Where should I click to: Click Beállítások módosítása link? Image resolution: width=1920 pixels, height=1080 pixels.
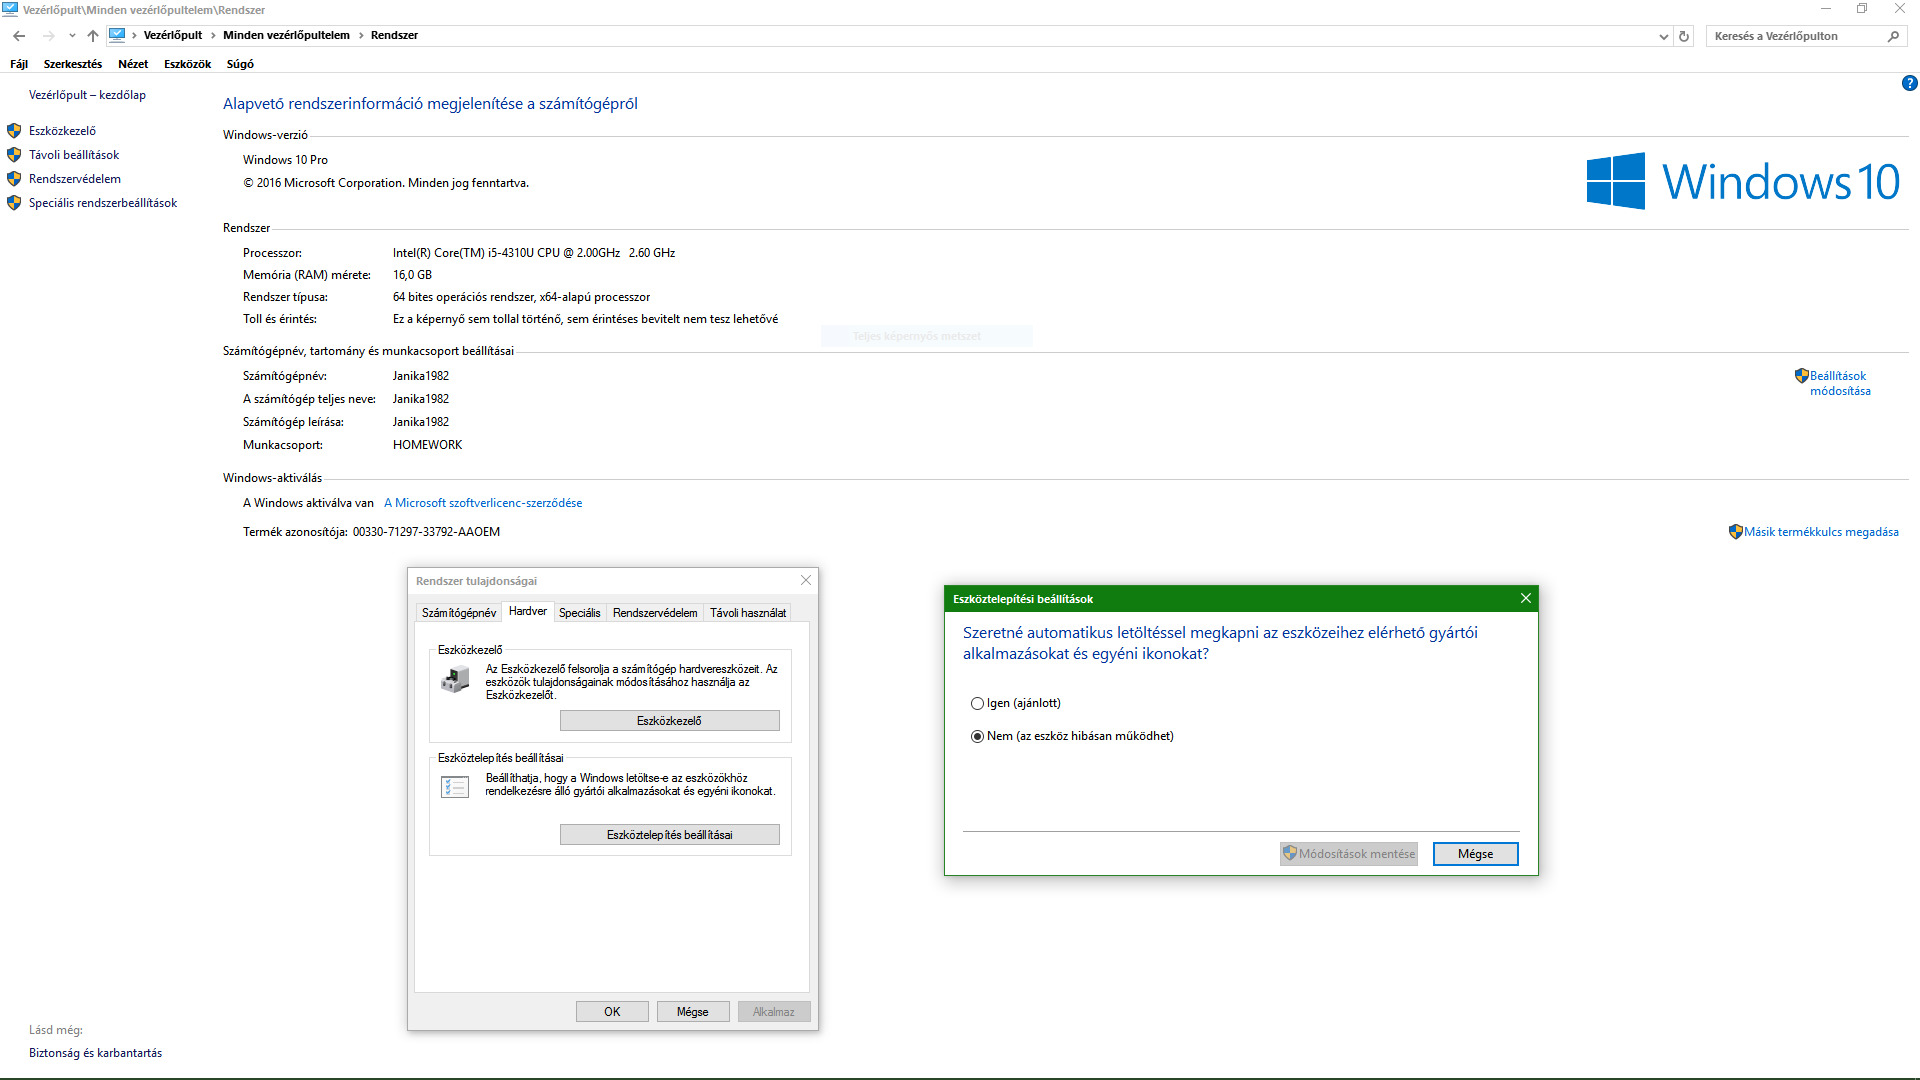tap(1840, 383)
